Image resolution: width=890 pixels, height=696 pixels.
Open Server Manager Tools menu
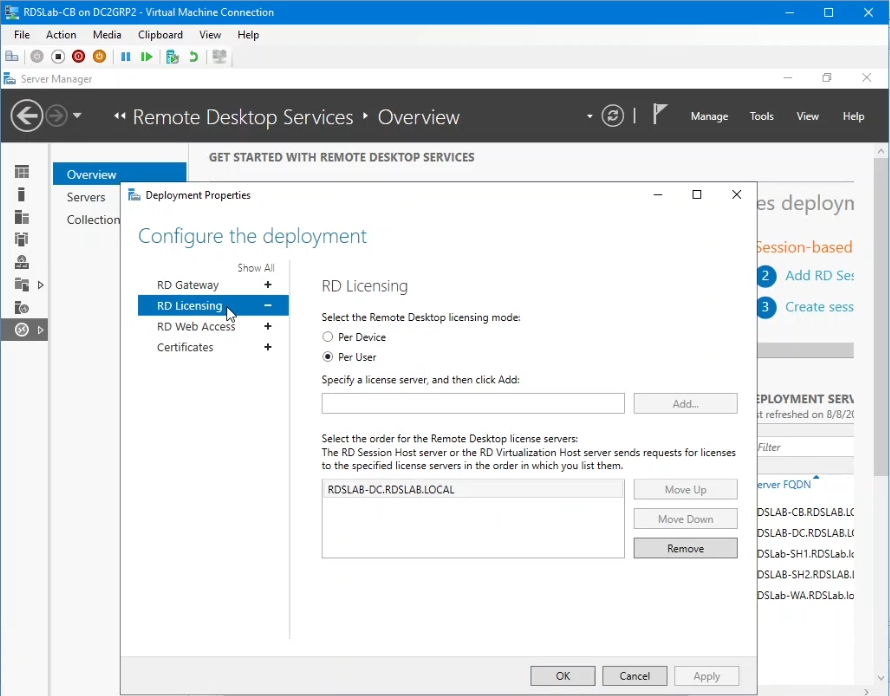click(x=762, y=116)
